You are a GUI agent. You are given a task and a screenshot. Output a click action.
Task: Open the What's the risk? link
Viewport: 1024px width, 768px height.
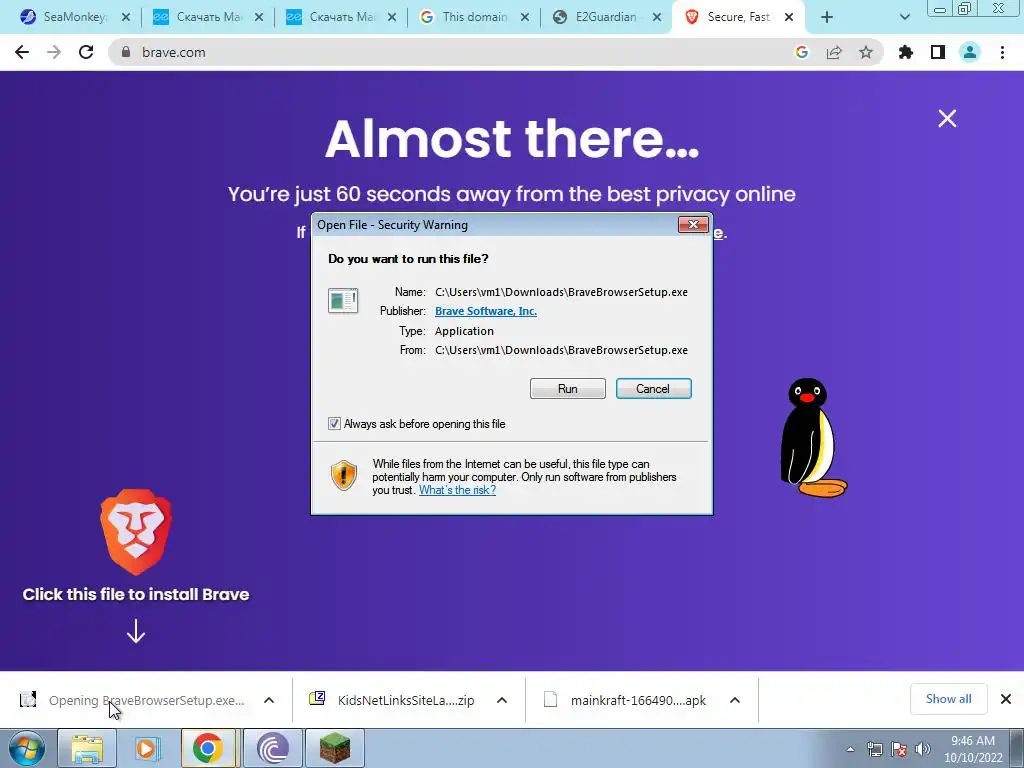point(457,490)
